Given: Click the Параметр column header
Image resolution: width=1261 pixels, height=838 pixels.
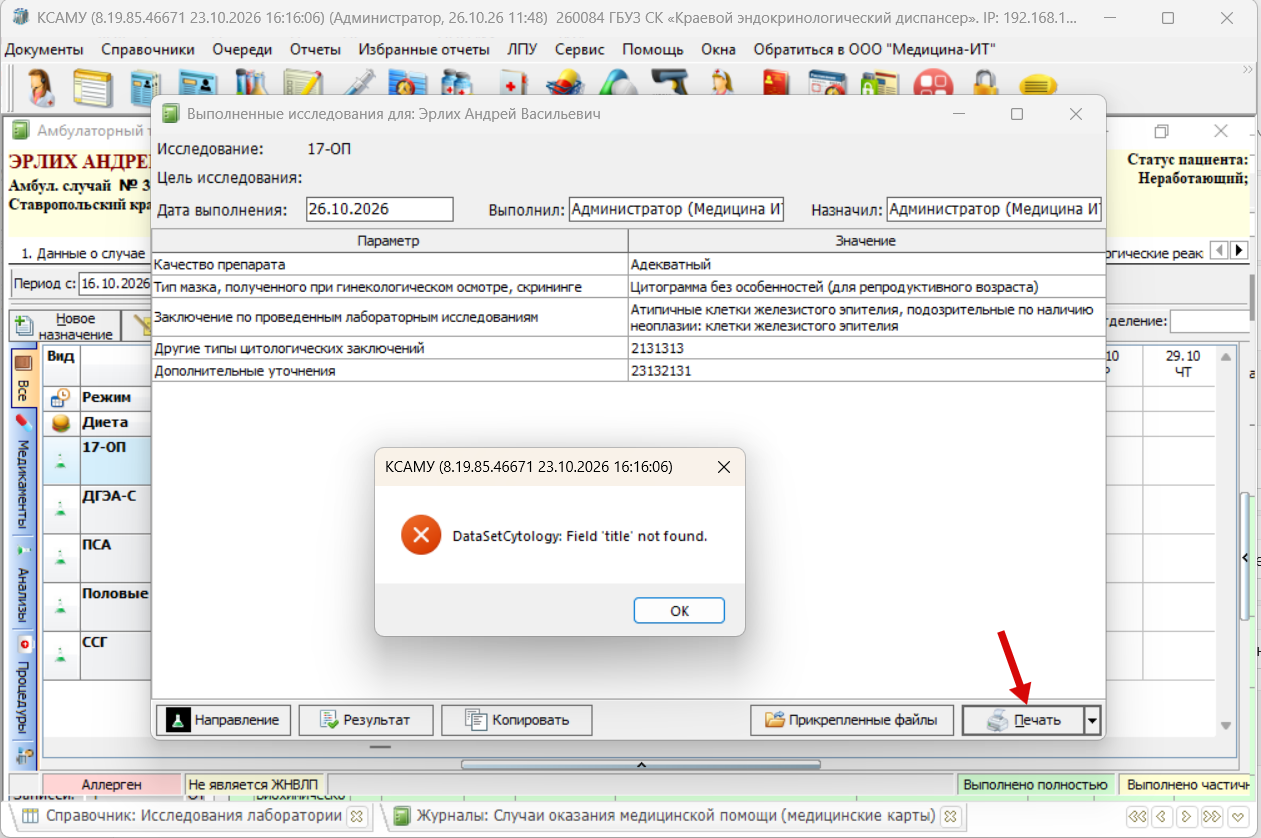Looking at the screenshot, I should coord(389,241).
